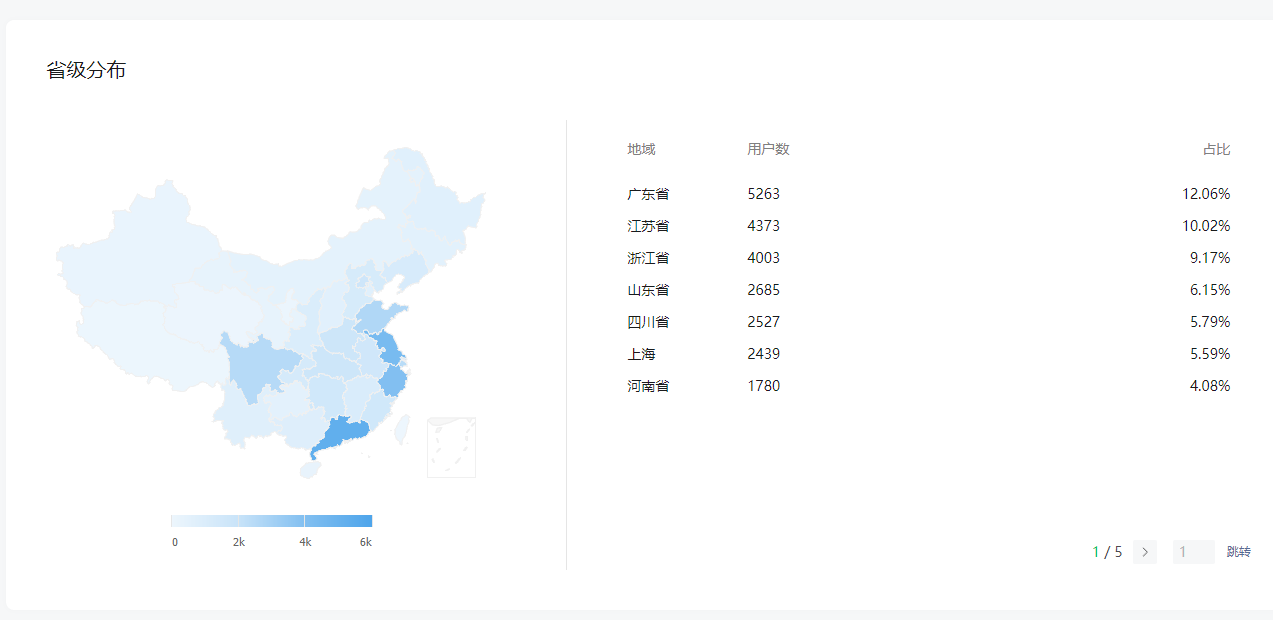The height and width of the screenshot is (620, 1273).
Task: Click percentage 9.17%
Action: coord(1210,258)
